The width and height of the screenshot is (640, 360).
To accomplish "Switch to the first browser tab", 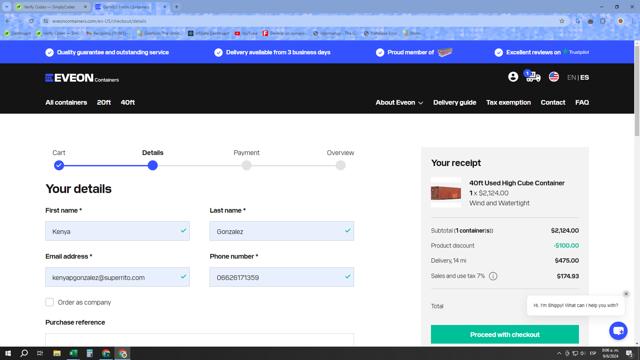I will (51, 7).
